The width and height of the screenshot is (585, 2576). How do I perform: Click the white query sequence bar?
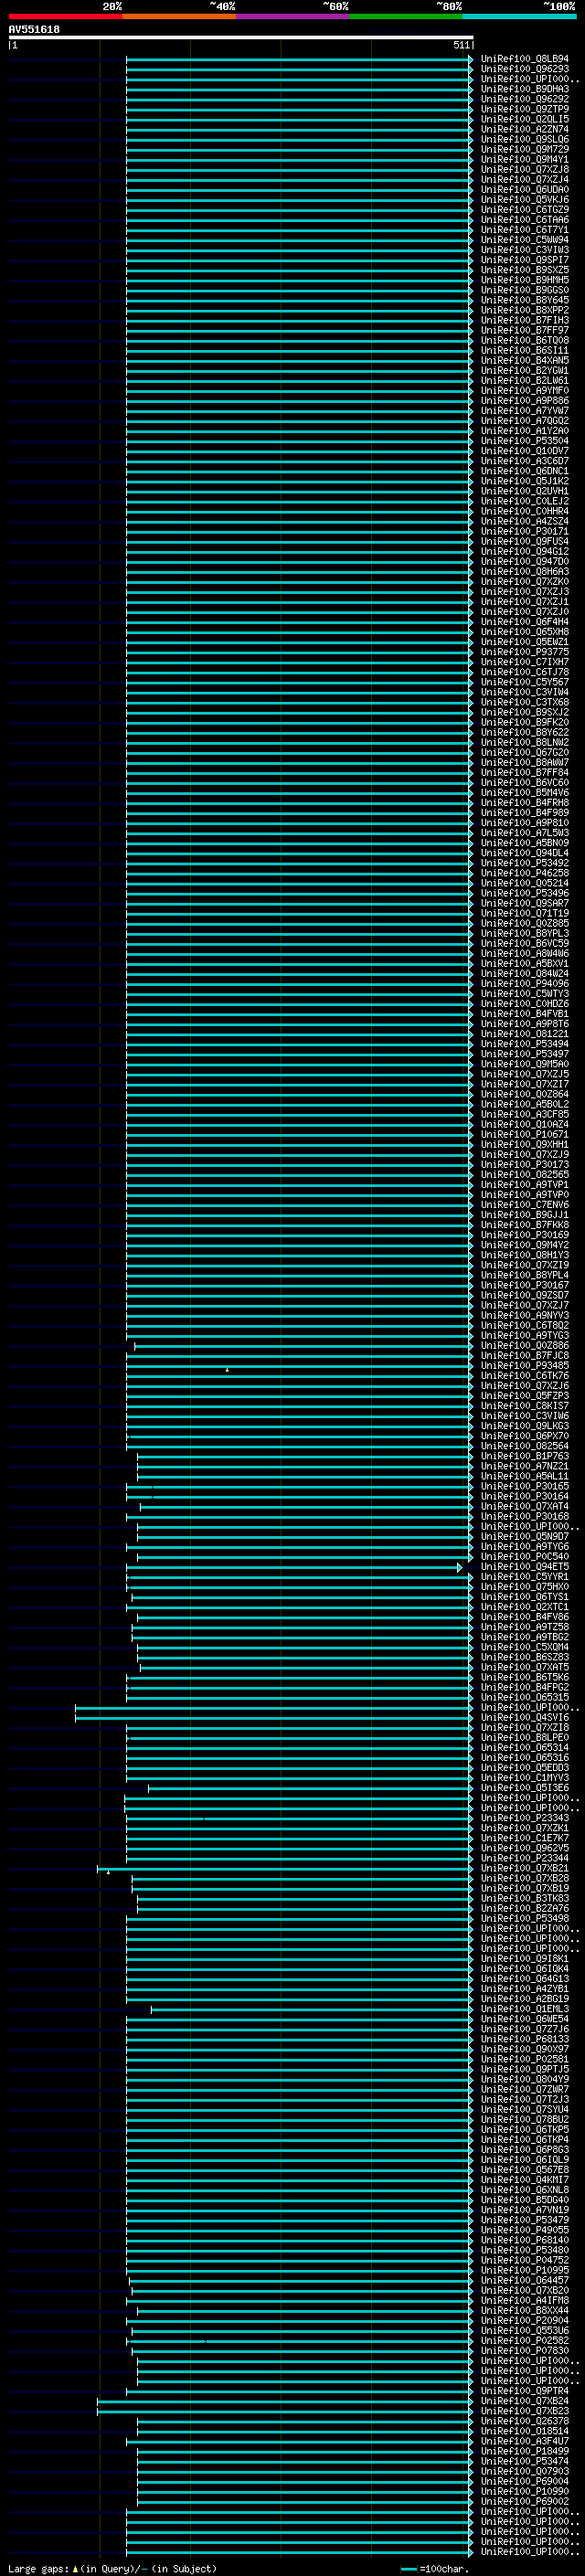click(x=241, y=38)
